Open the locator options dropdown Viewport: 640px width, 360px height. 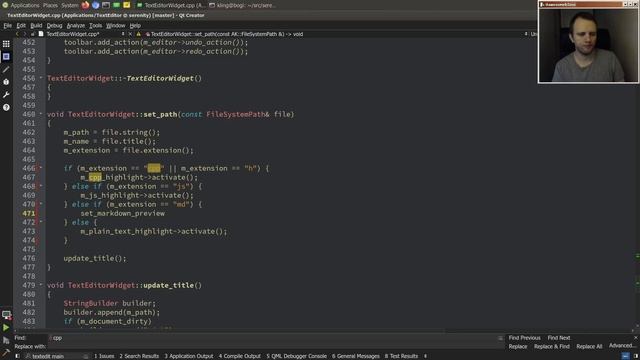86,356
